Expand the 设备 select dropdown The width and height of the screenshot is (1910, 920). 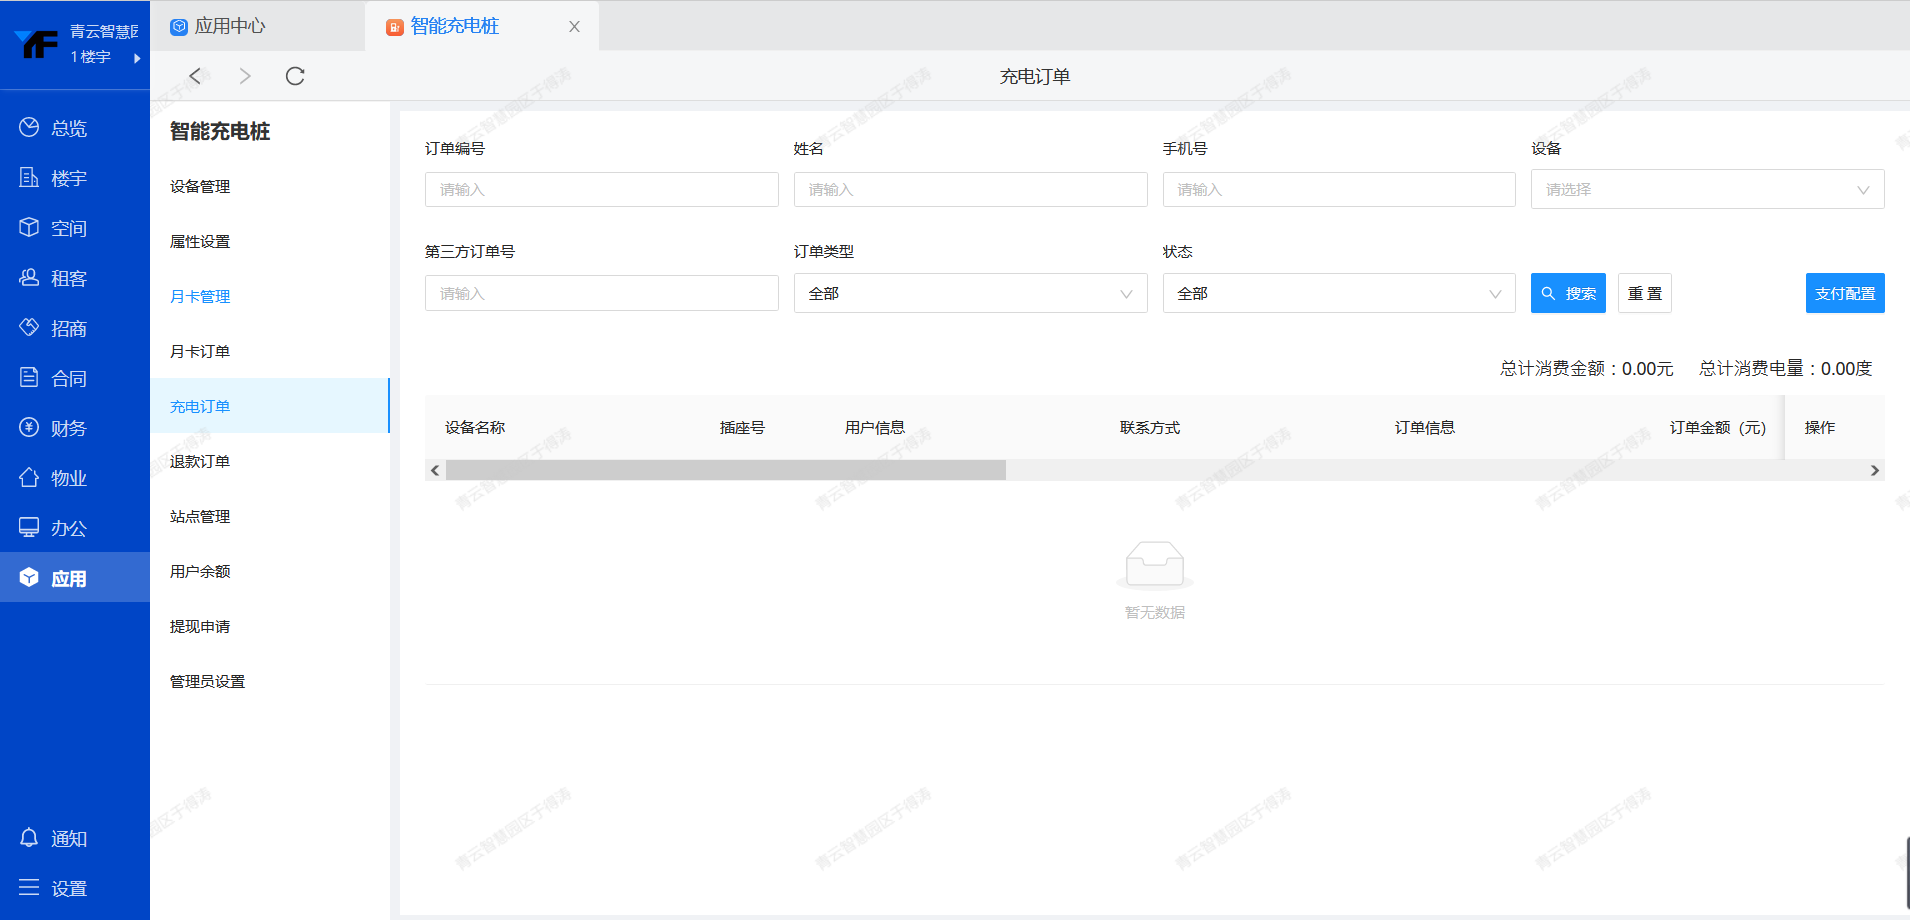pyautogui.click(x=1707, y=190)
